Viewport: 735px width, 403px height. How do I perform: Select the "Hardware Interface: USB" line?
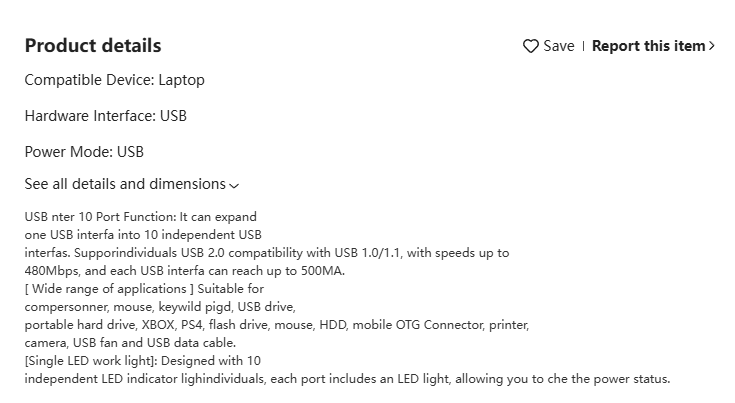pos(105,116)
